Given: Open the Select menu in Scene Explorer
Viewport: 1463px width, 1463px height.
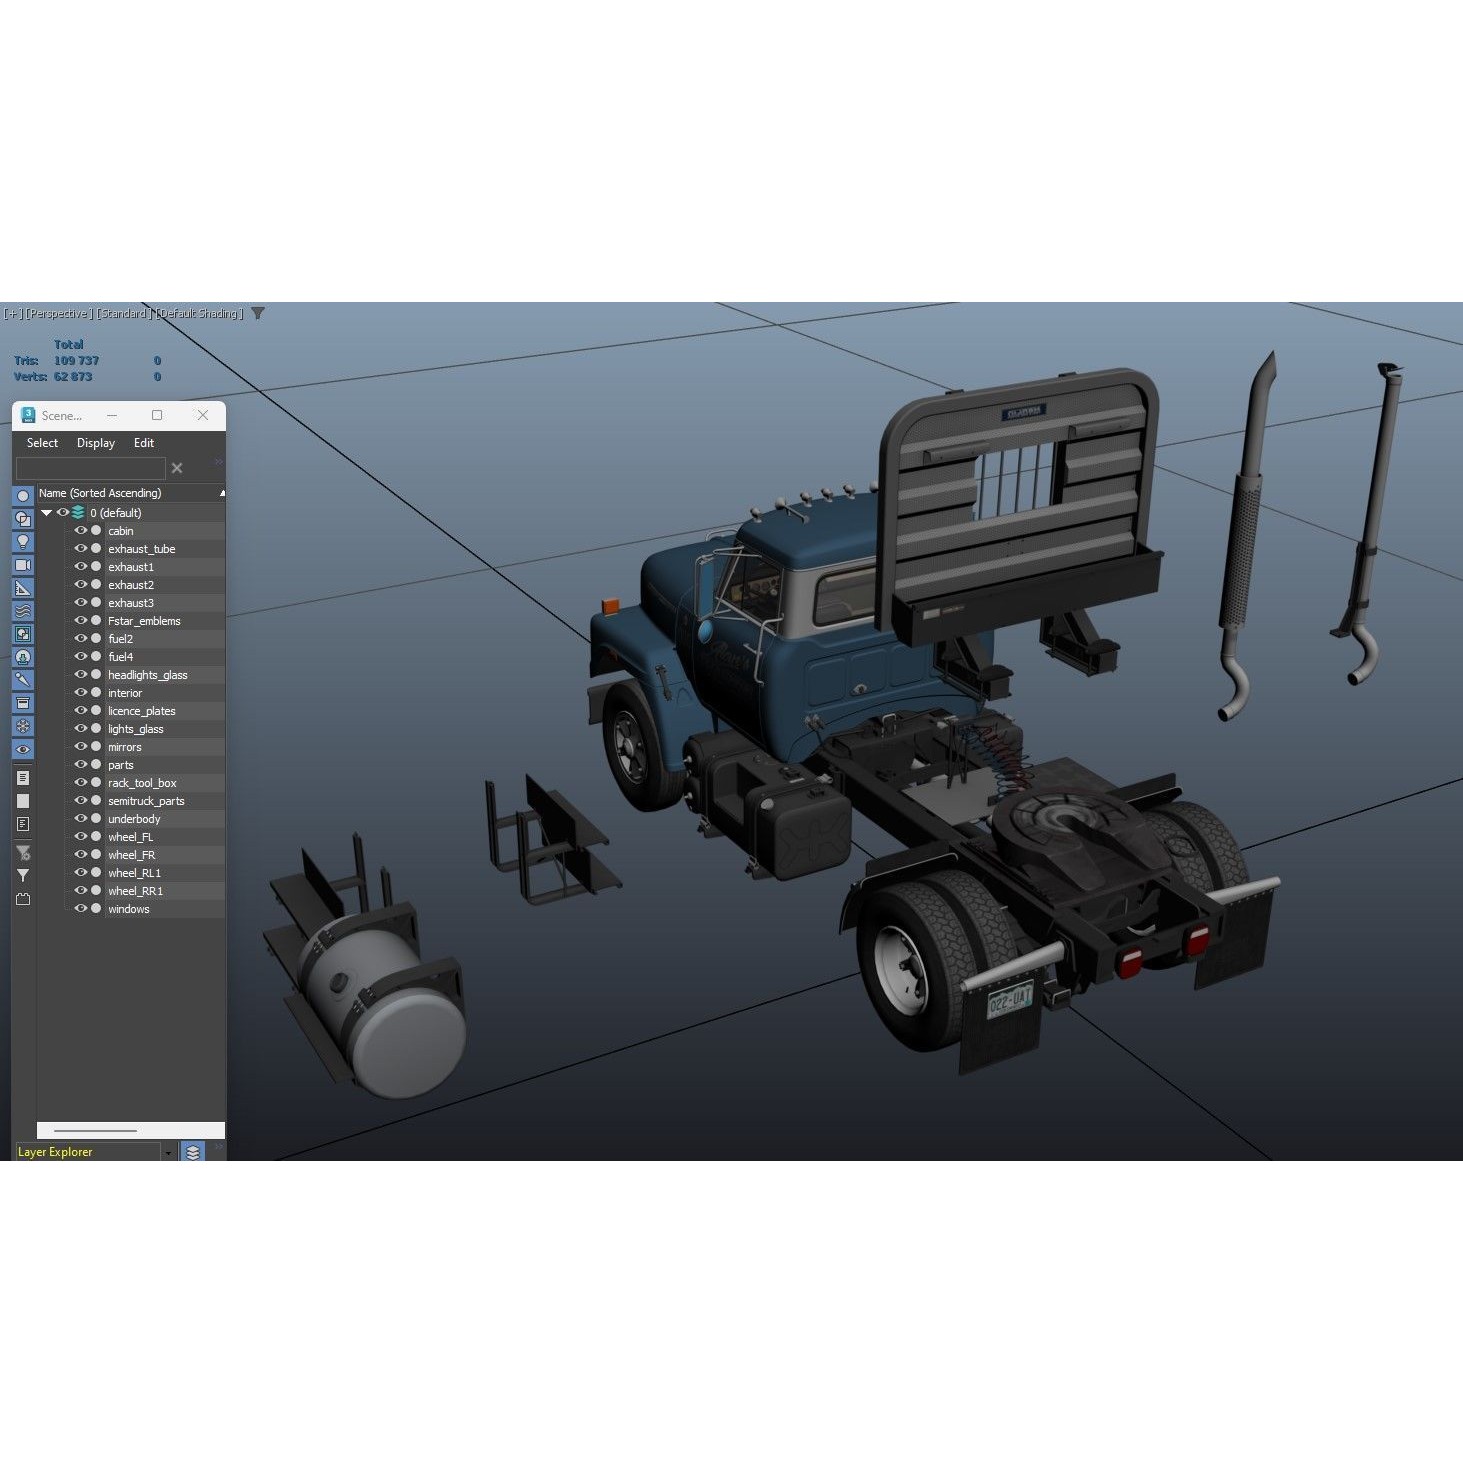Looking at the screenshot, I should pos(42,443).
